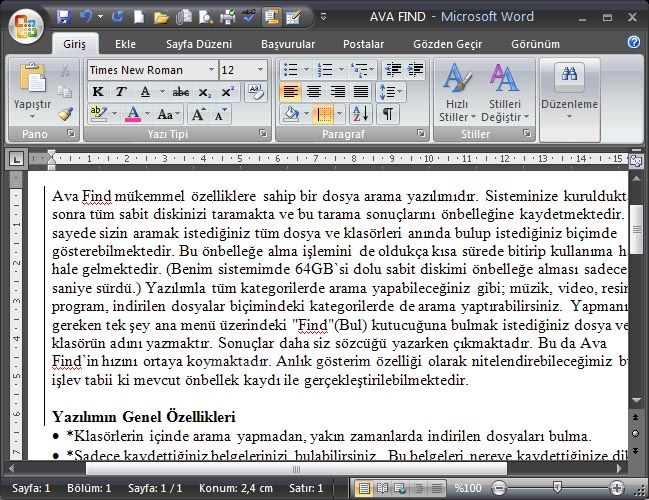This screenshot has height=500, width=649.
Task: Apply numbered list
Action: pyautogui.click(x=325, y=70)
